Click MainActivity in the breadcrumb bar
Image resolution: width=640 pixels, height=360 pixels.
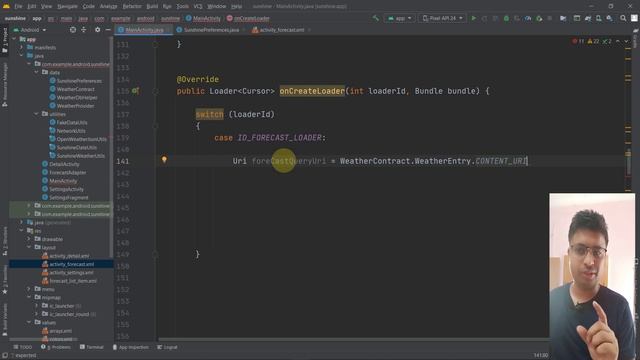(203, 18)
